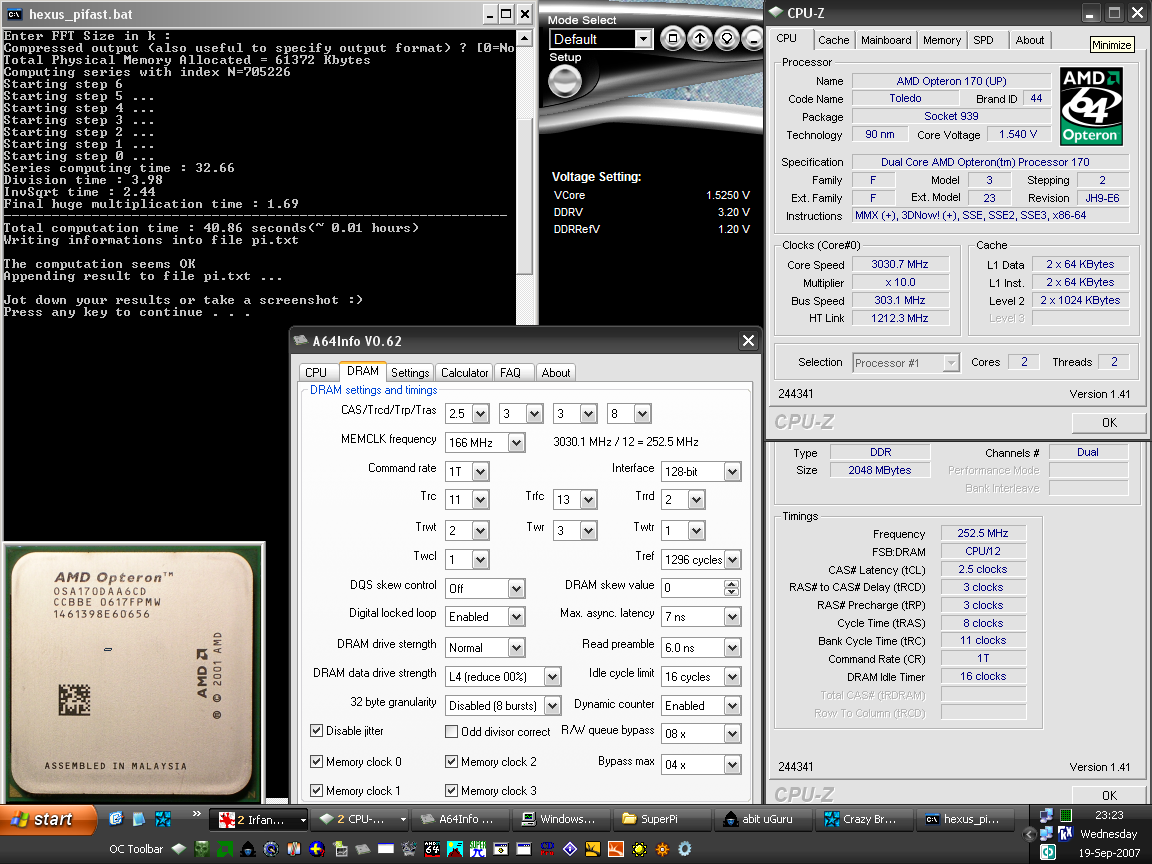Increase the DRAM skew value stepper
The height and width of the screenshot is (864, 1152).
point(731,584)
